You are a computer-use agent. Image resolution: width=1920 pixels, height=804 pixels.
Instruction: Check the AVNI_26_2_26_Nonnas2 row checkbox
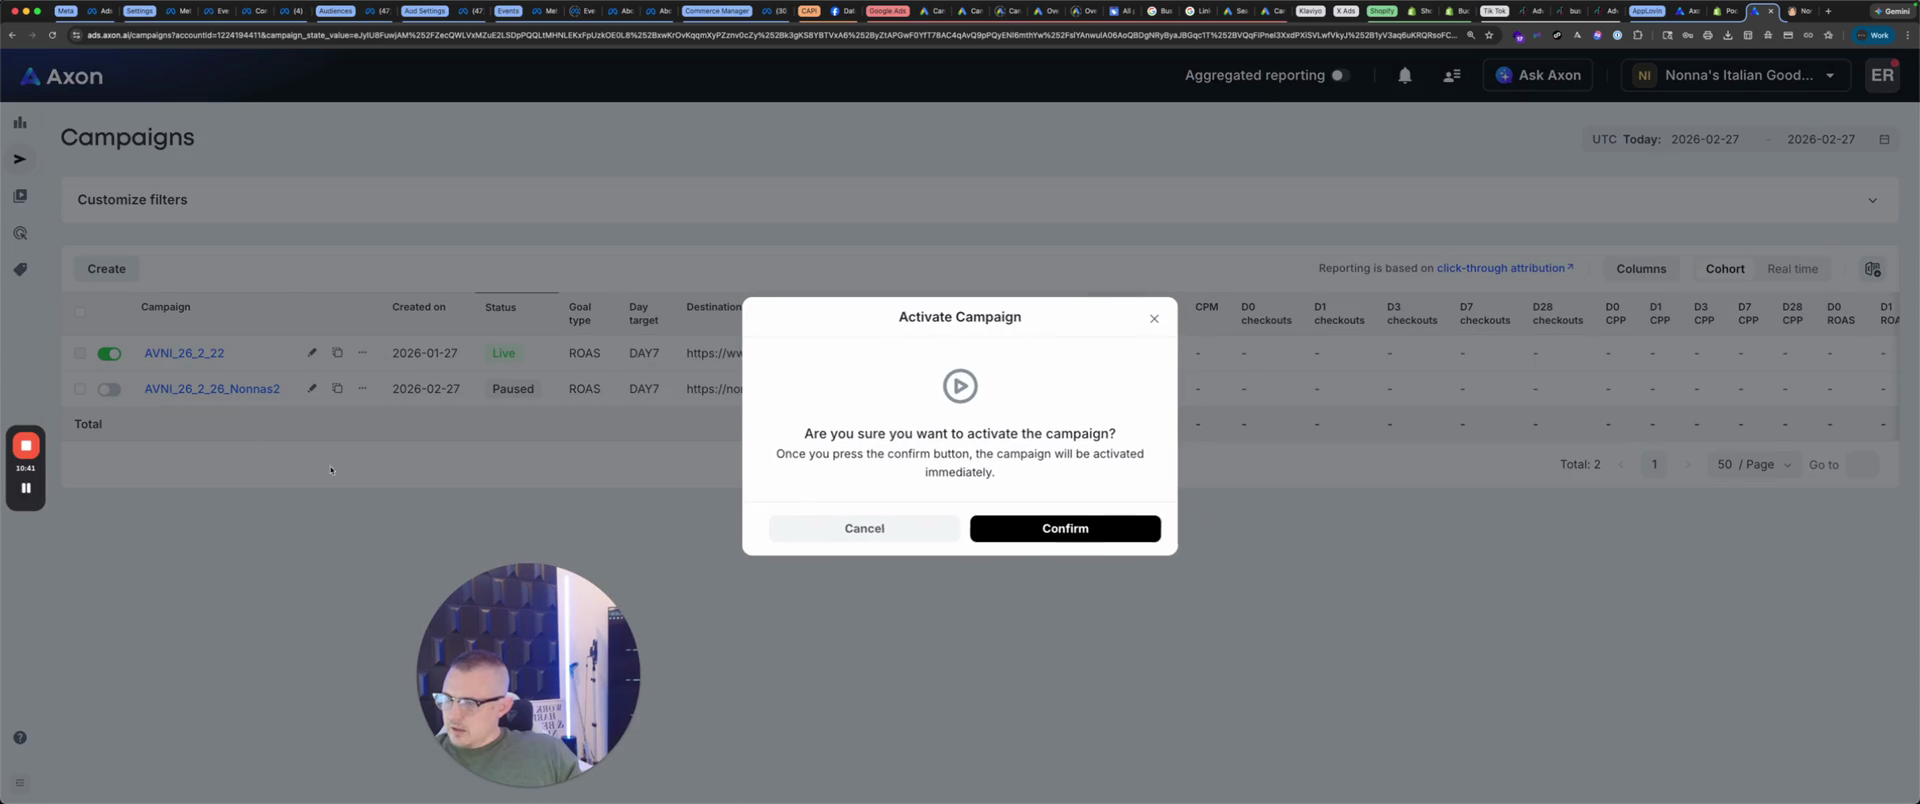coord(80,389)
